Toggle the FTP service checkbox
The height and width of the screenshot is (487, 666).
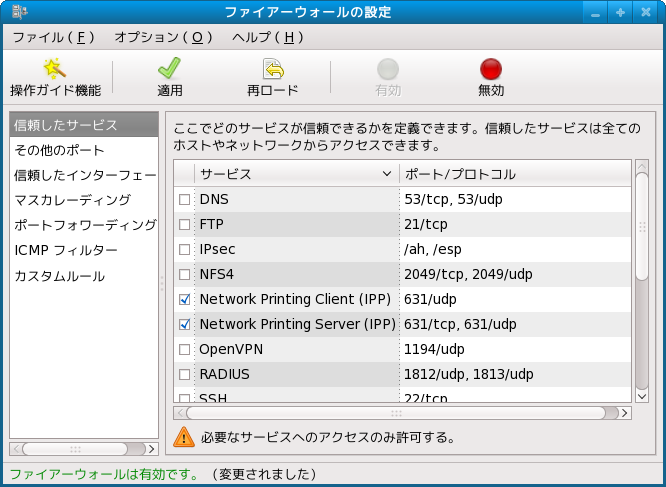point(184,224)
